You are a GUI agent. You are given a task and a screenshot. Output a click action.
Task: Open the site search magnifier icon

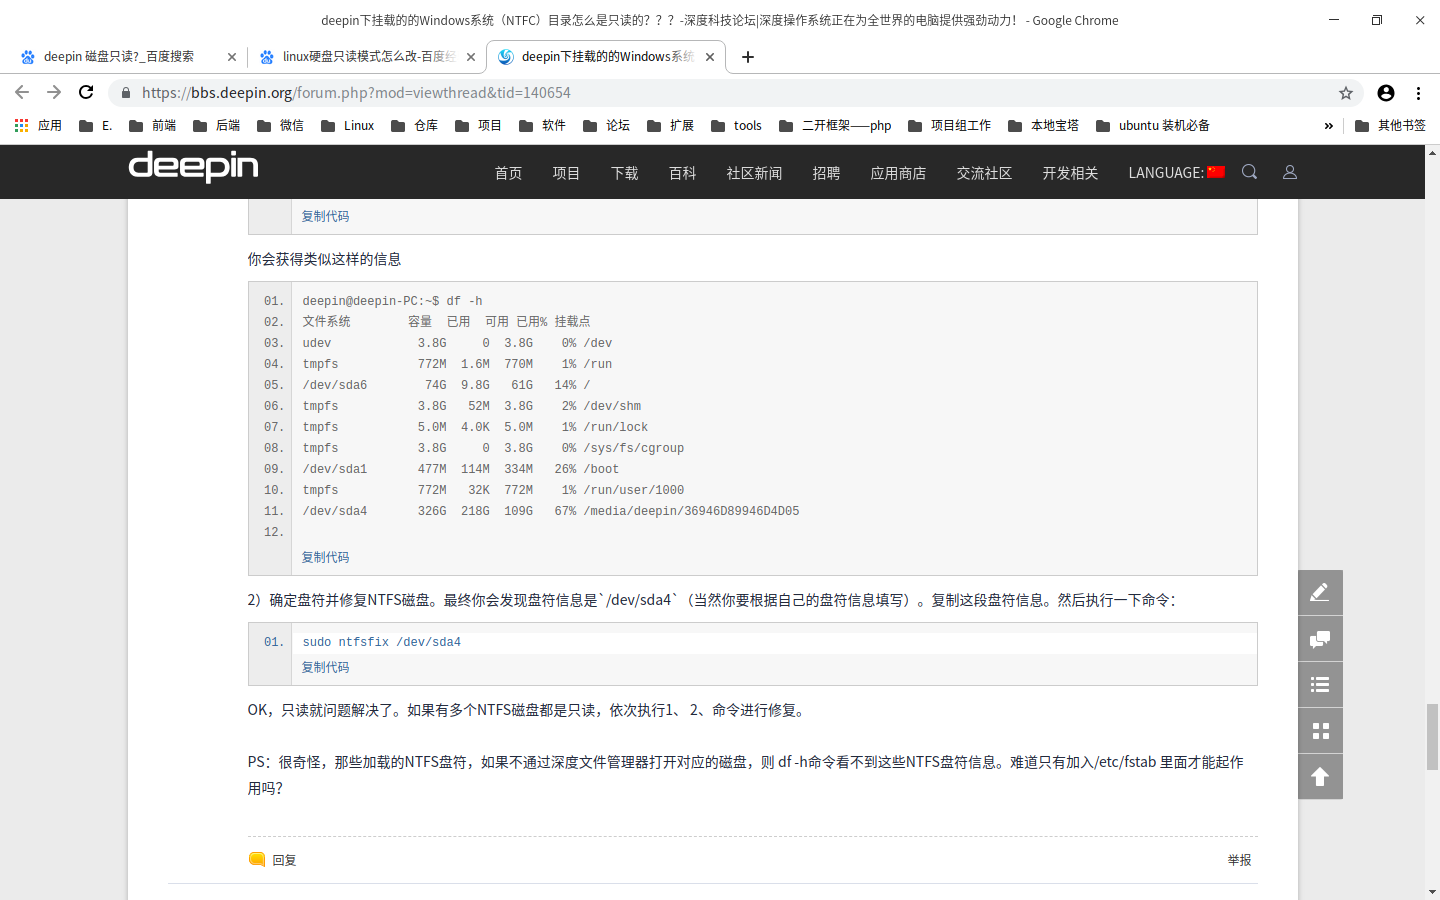coord(1249,172)
